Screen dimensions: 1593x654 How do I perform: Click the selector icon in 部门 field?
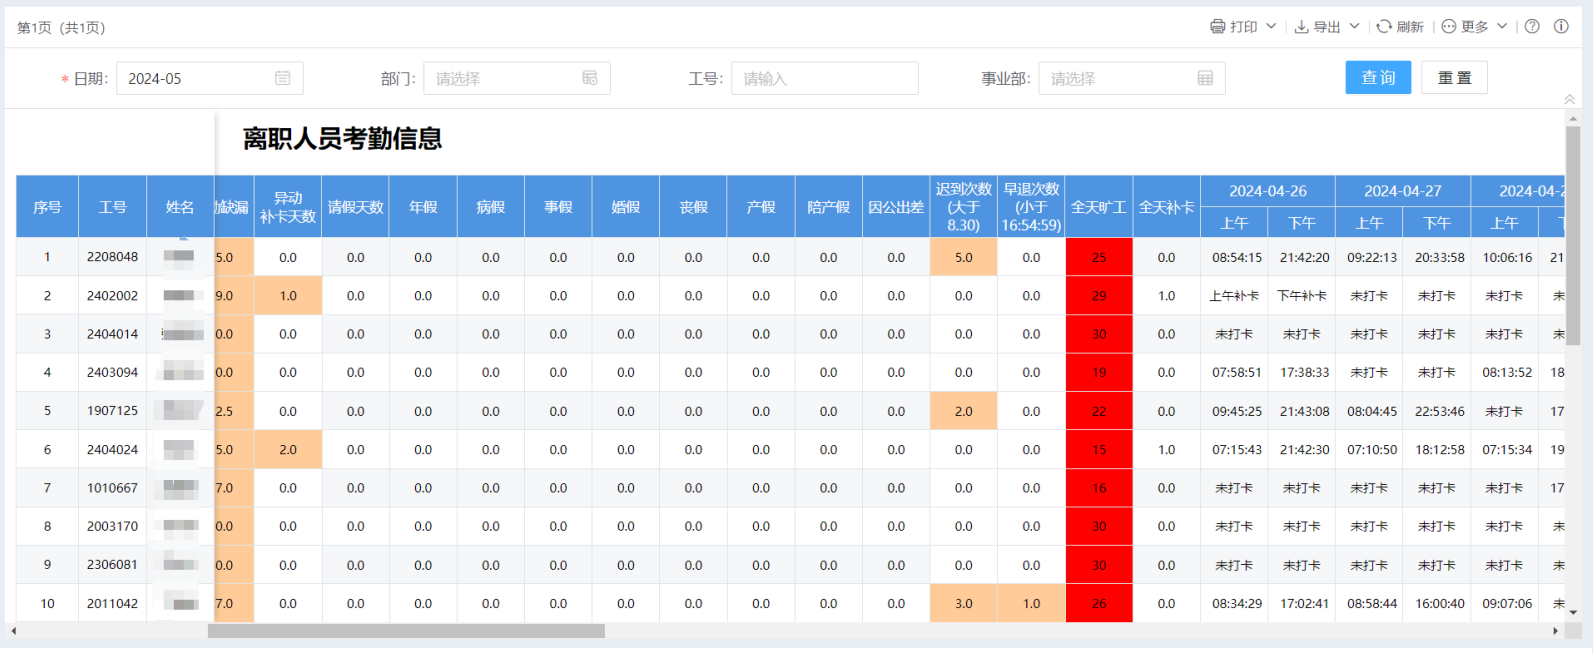pos(590,78)
